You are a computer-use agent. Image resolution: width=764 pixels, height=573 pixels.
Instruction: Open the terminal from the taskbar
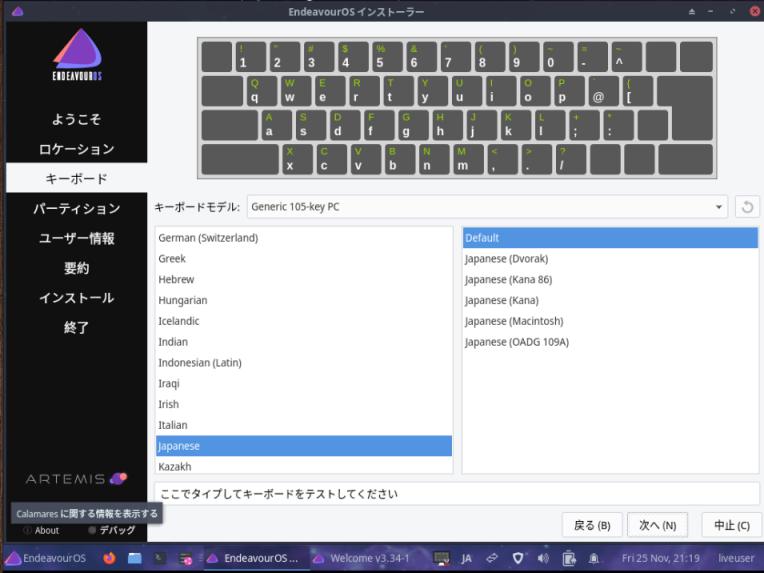click(x=160, y=558)
